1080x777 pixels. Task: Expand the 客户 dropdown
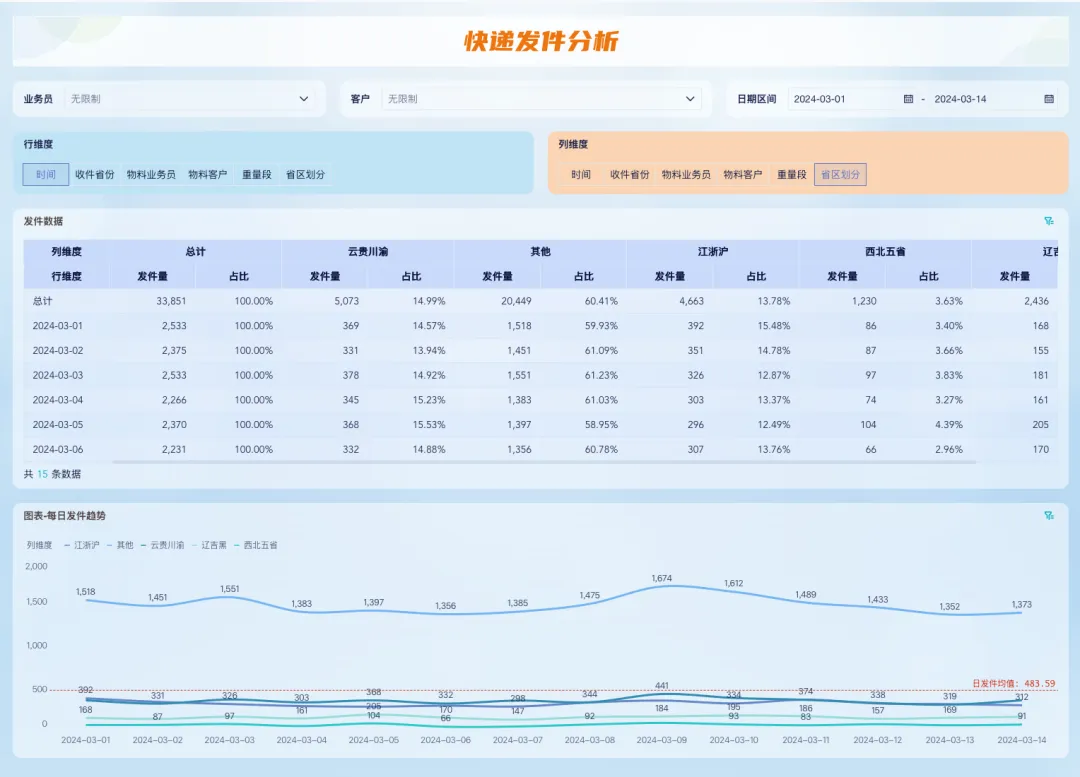[690, 99]
